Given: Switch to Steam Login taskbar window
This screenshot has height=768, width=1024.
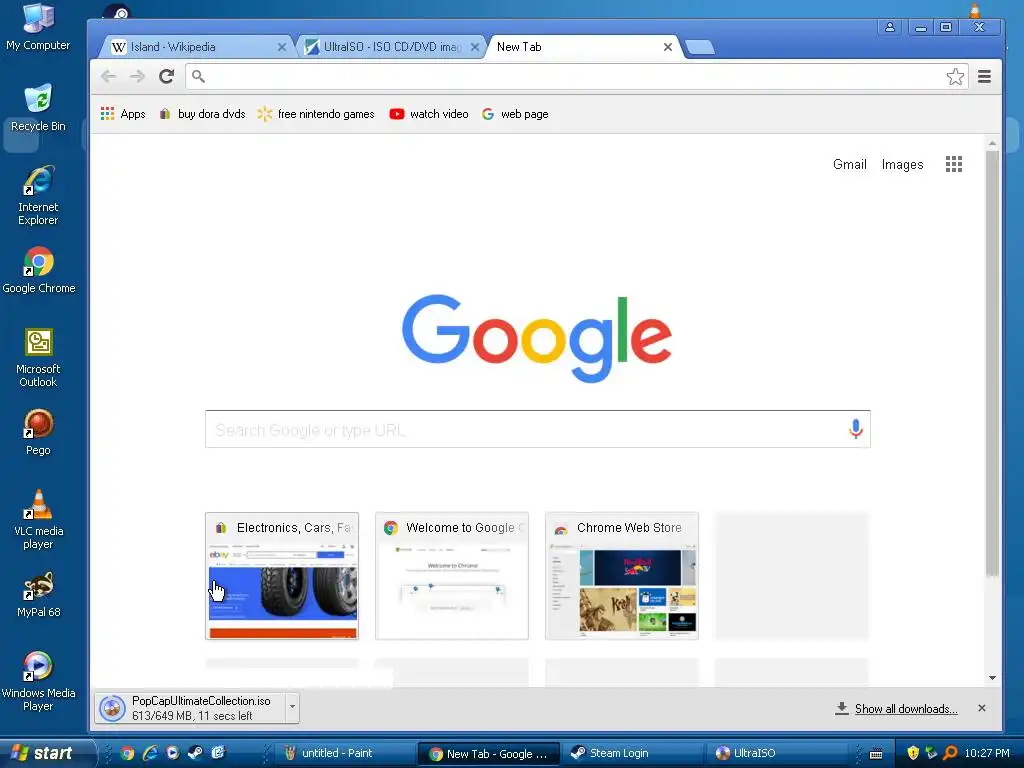Looking at the screenshot, I should click(x=632, y=753).
